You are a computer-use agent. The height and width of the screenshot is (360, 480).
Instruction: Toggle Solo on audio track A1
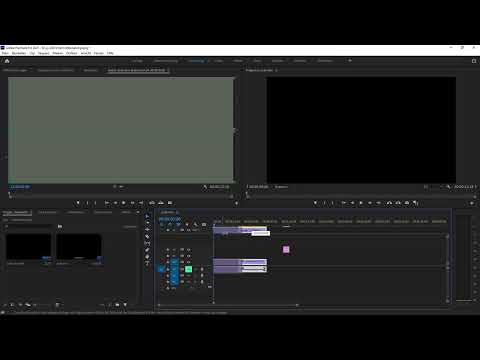pyautogui.click(x=196, y=269)
